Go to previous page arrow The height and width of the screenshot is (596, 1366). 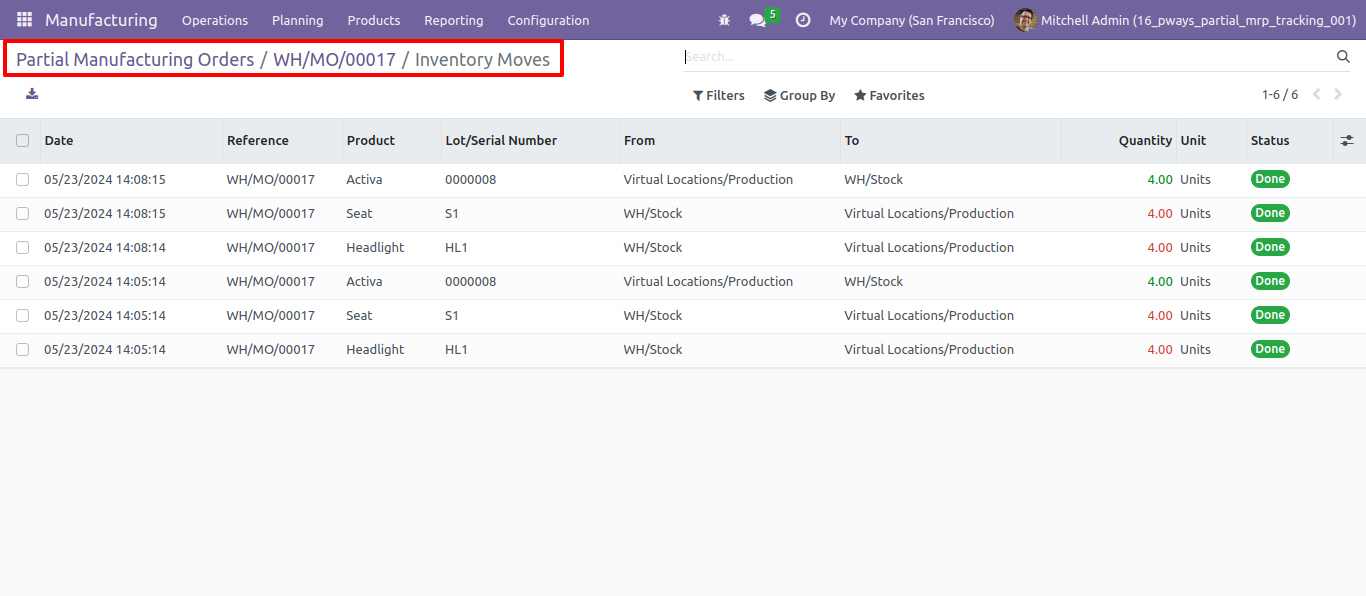pyautogui.click(x=1316, y=95)
